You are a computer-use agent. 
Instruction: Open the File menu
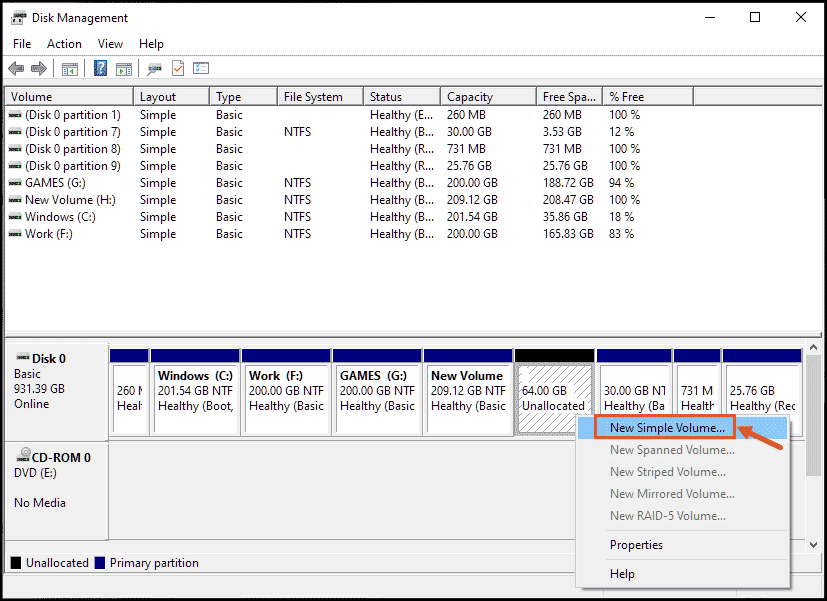point(21,43)
